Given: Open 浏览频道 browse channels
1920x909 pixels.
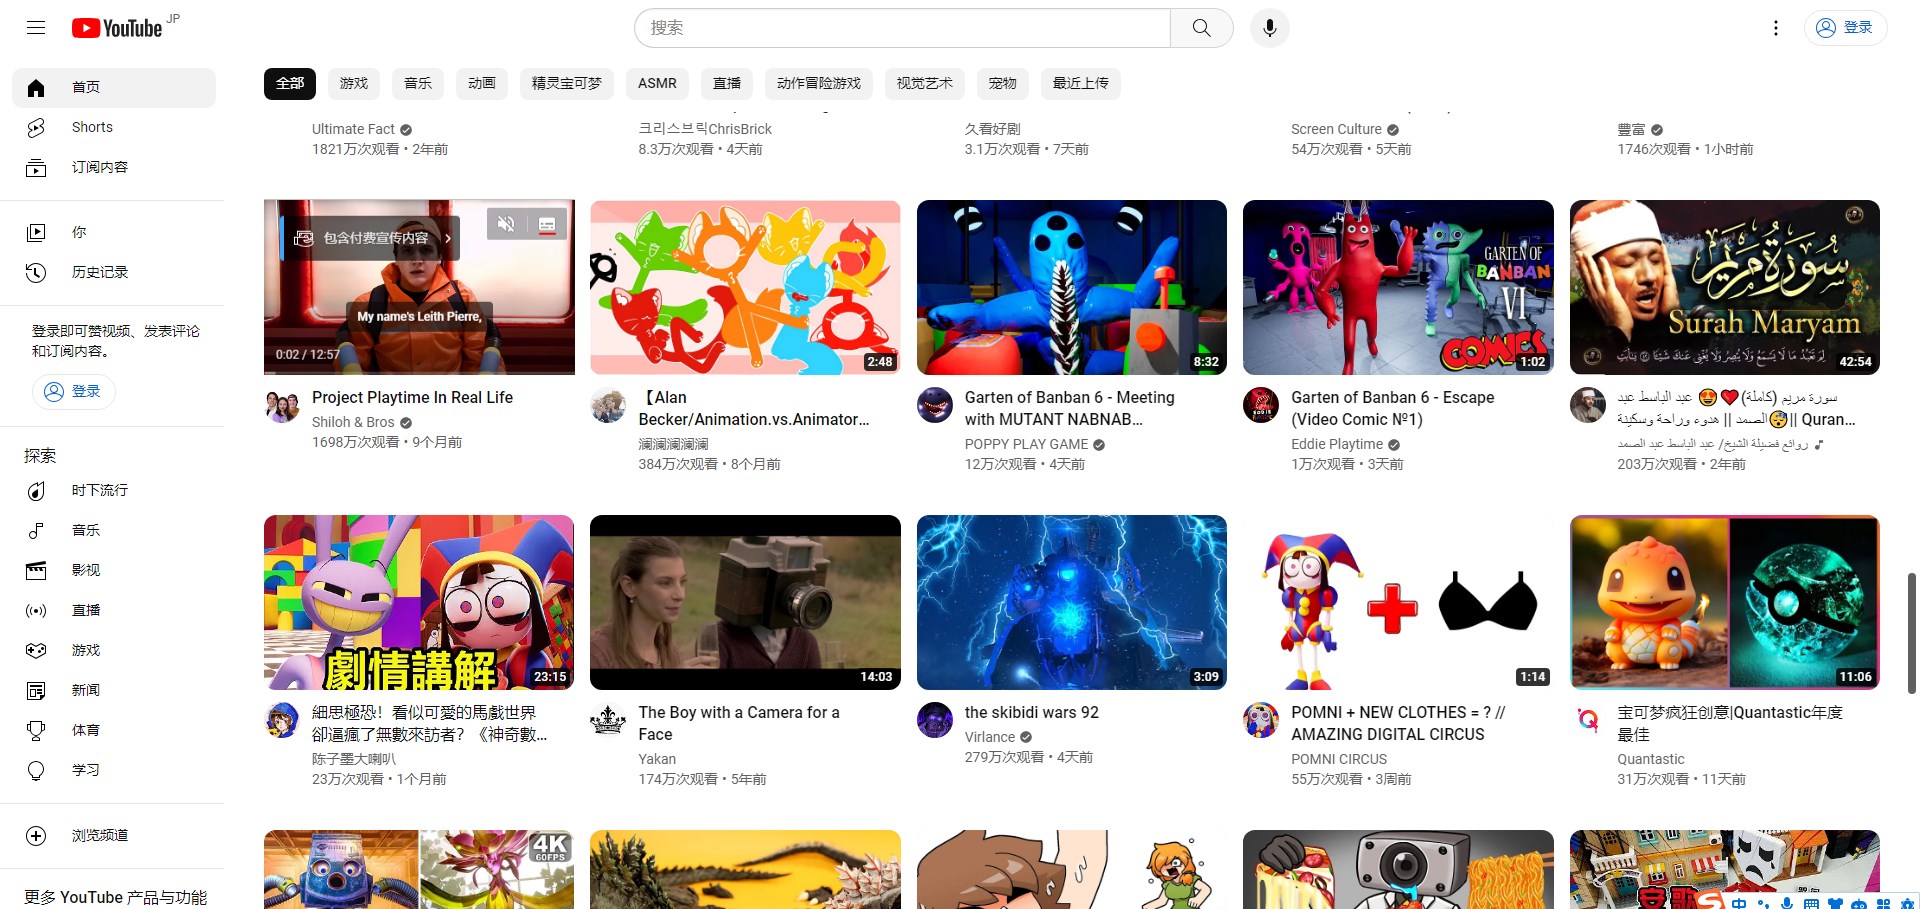Looking at the screenshot, I should pos(114,836).
